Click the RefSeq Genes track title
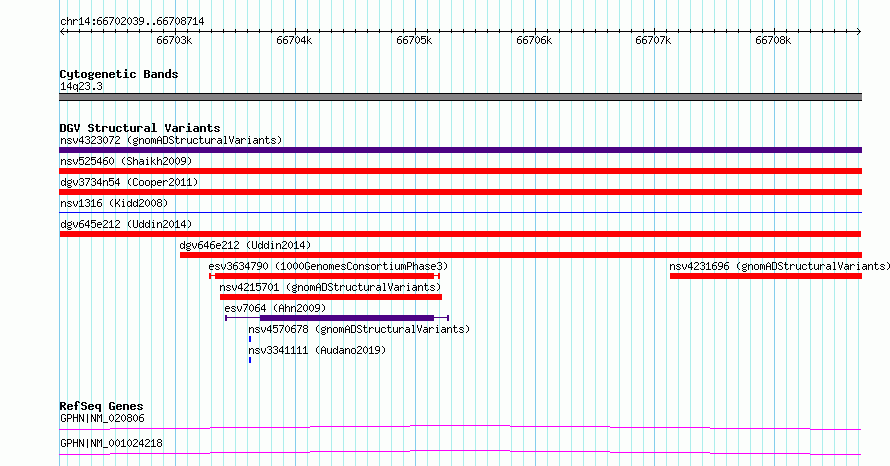 pos(101,406)
